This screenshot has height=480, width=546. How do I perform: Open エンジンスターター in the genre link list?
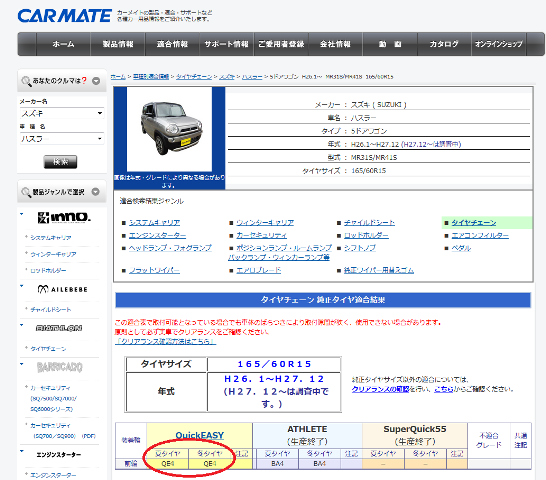coord(157,235)
